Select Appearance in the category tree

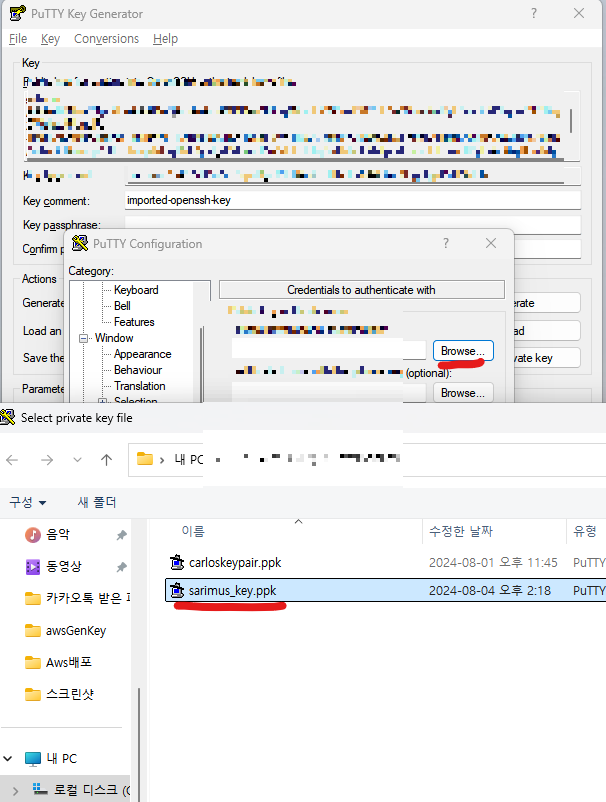click(143, 354)
